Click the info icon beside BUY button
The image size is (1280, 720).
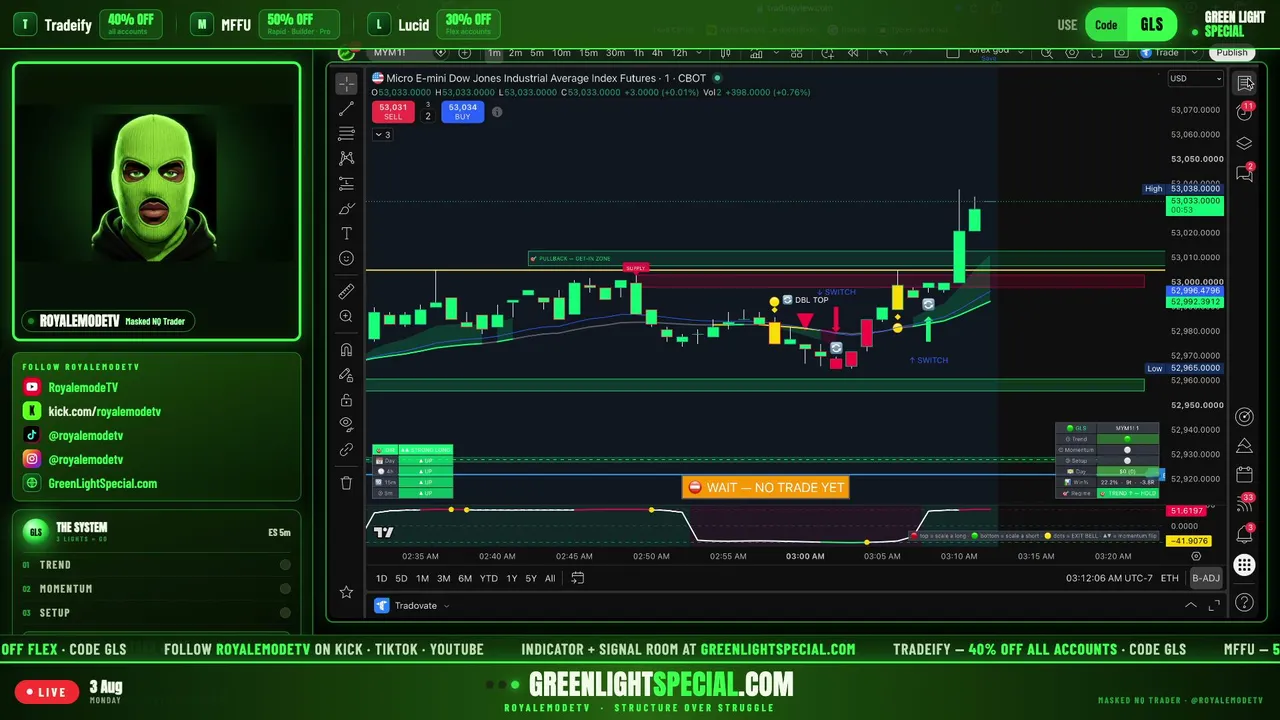[x=497, y=112]
